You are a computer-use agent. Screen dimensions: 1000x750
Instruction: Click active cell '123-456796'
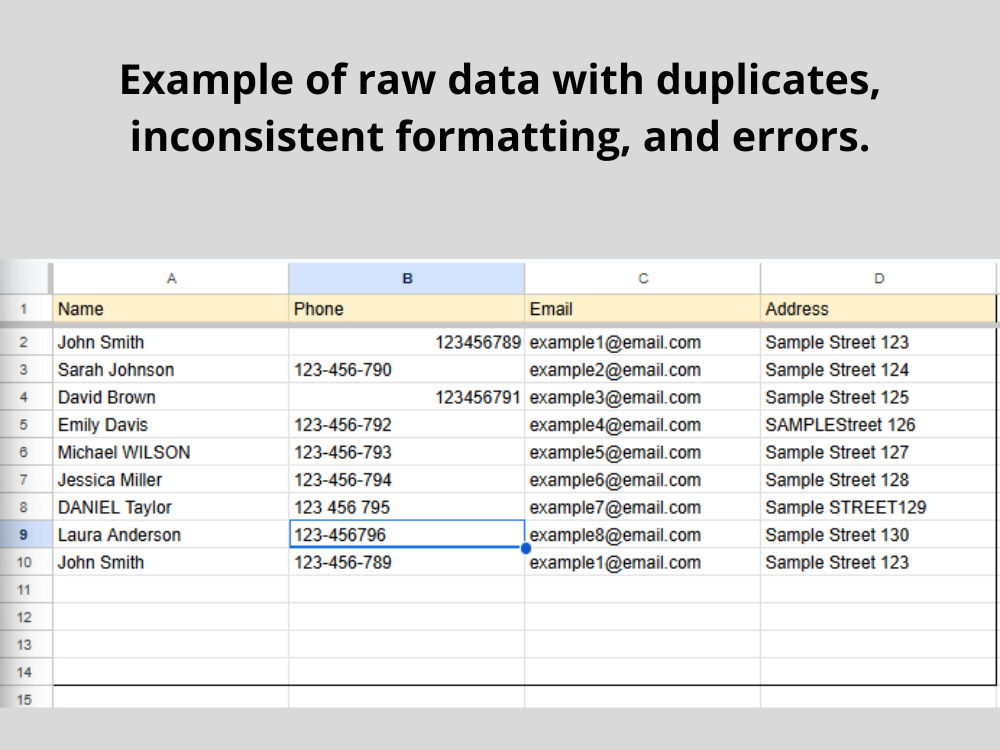407,534
